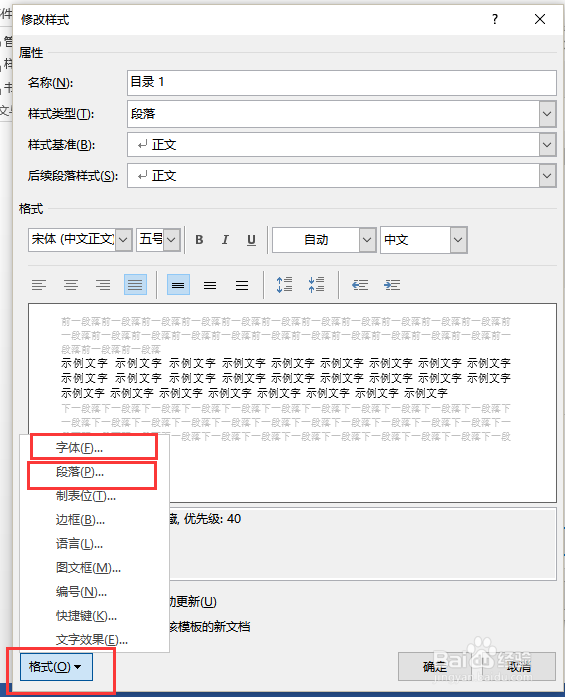
Task: Set double line spacing
Action: click(x=242, y=284)
